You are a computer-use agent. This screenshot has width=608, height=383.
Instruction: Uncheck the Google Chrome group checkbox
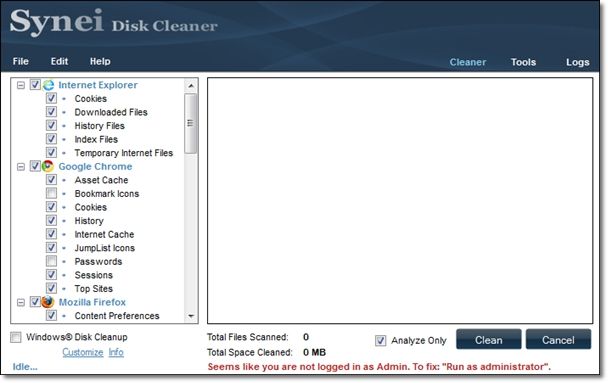coord(35,166)
